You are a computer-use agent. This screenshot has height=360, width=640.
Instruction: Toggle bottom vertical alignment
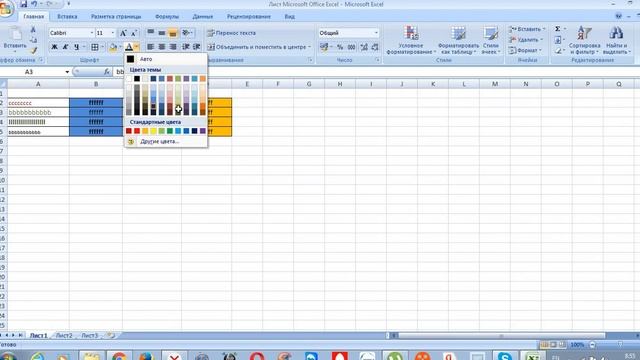[173, 33]
